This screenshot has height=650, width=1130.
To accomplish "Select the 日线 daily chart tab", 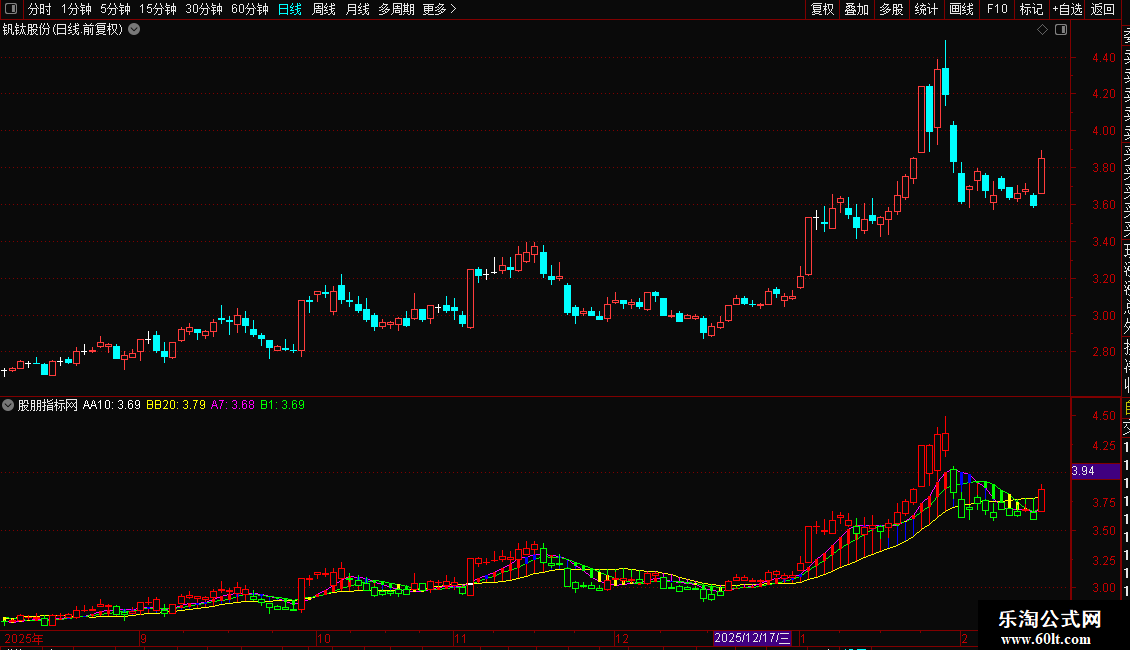I will coord(290,9).
